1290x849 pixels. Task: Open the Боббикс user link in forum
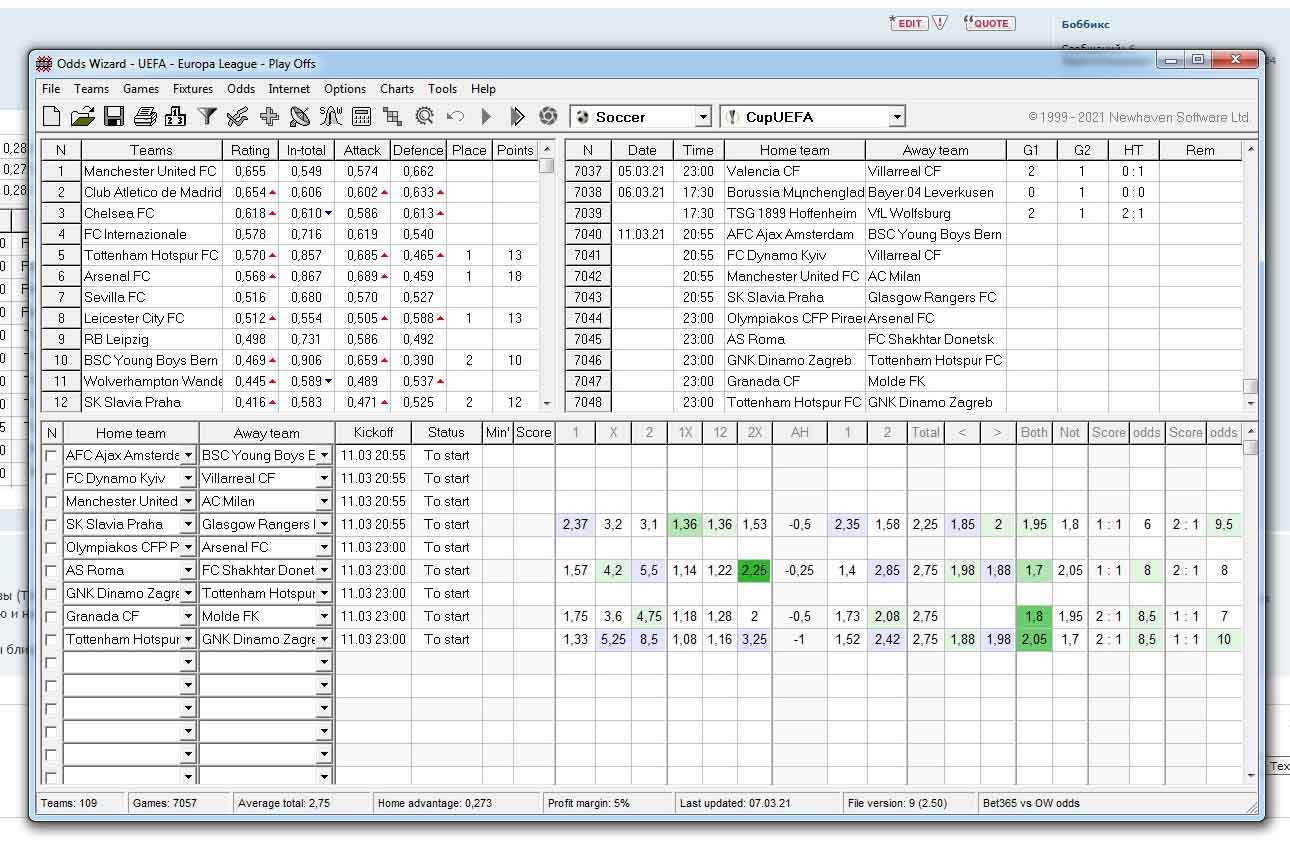click(x=1085, y=24)
